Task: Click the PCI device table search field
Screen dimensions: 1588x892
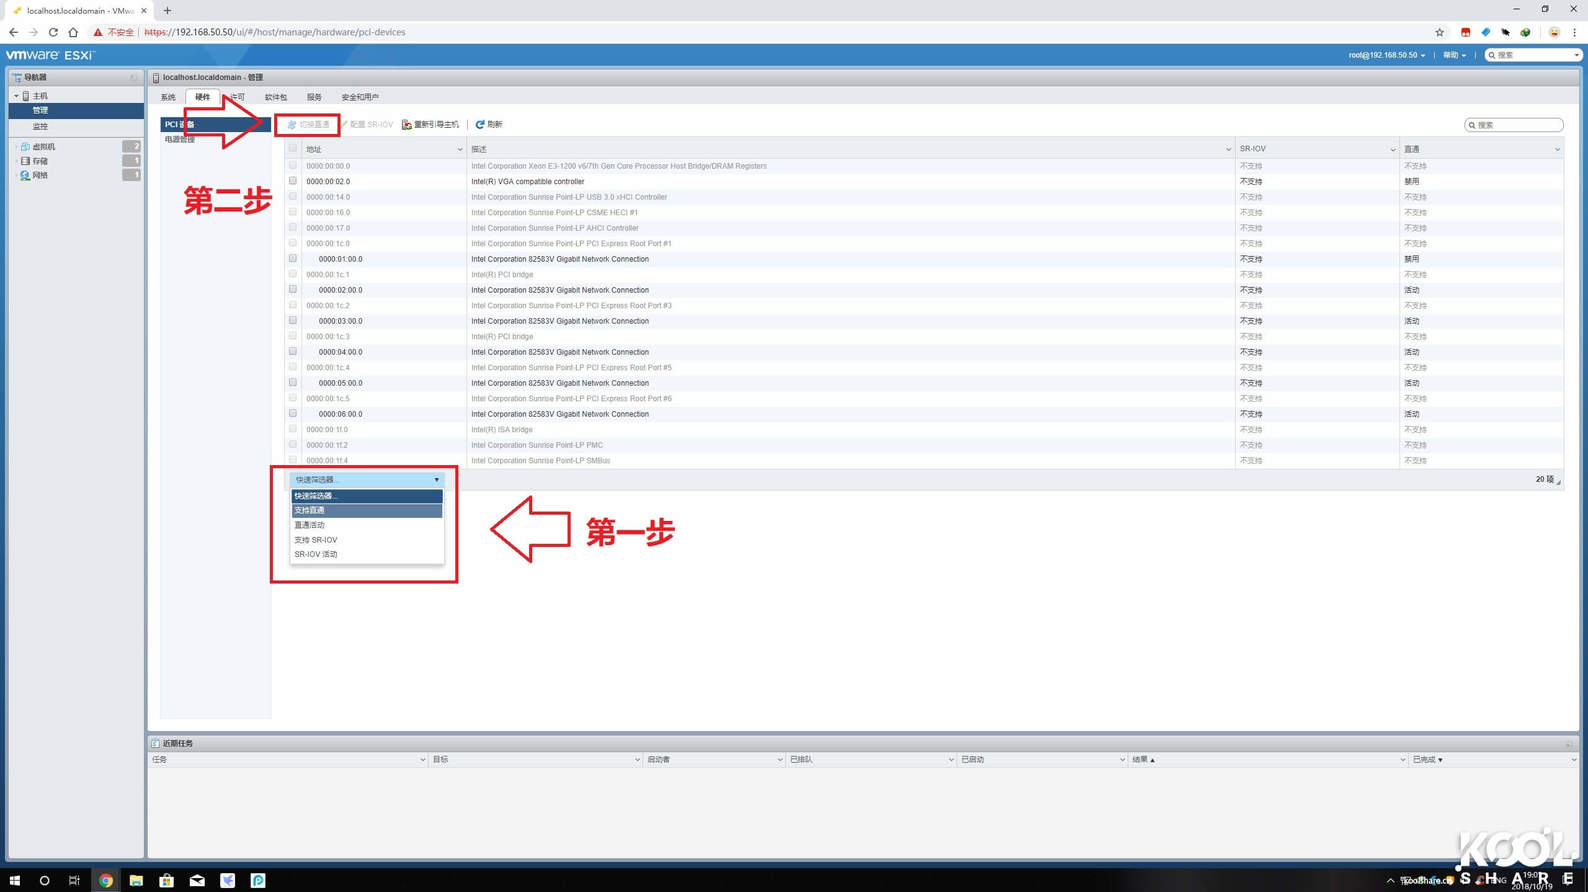Action: [x=1514, y=125]
